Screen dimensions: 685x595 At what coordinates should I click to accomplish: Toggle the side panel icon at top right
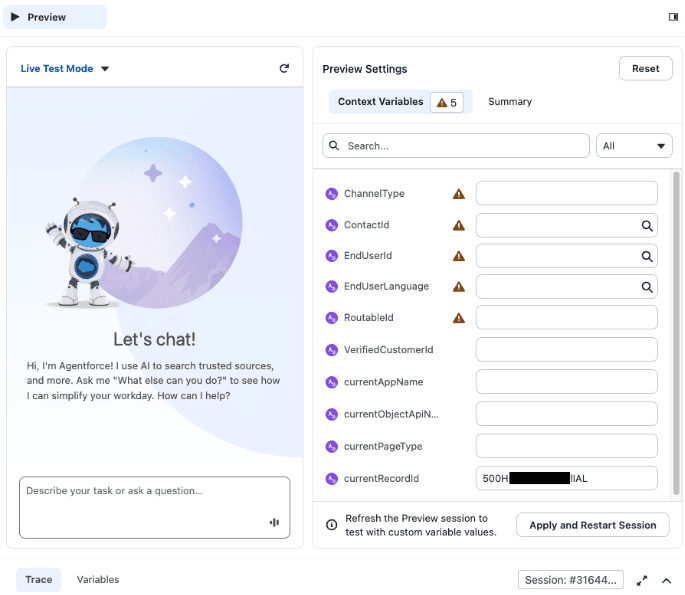(x=673, y=17)
